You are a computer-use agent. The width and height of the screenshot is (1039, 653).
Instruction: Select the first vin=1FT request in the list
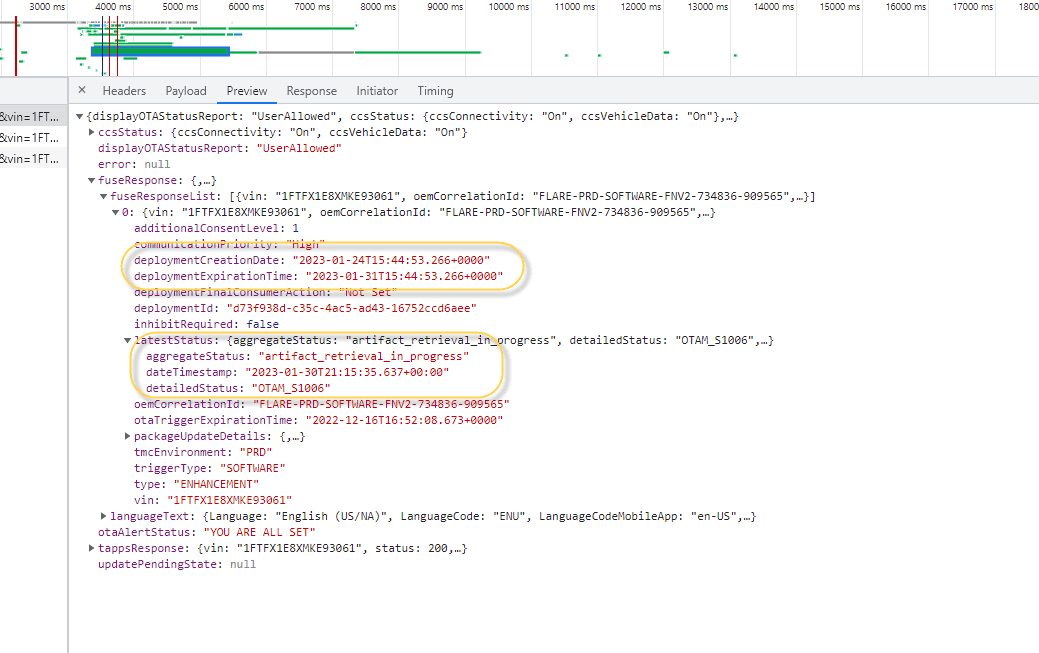pos(30,115)
